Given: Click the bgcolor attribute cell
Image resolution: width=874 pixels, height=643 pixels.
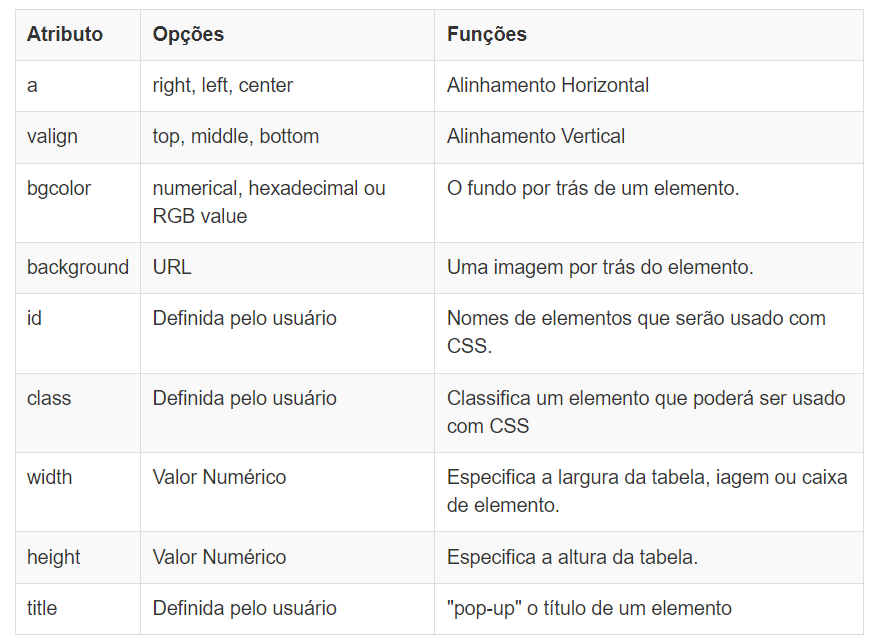Looking at the screenshot, I should 59,188.
